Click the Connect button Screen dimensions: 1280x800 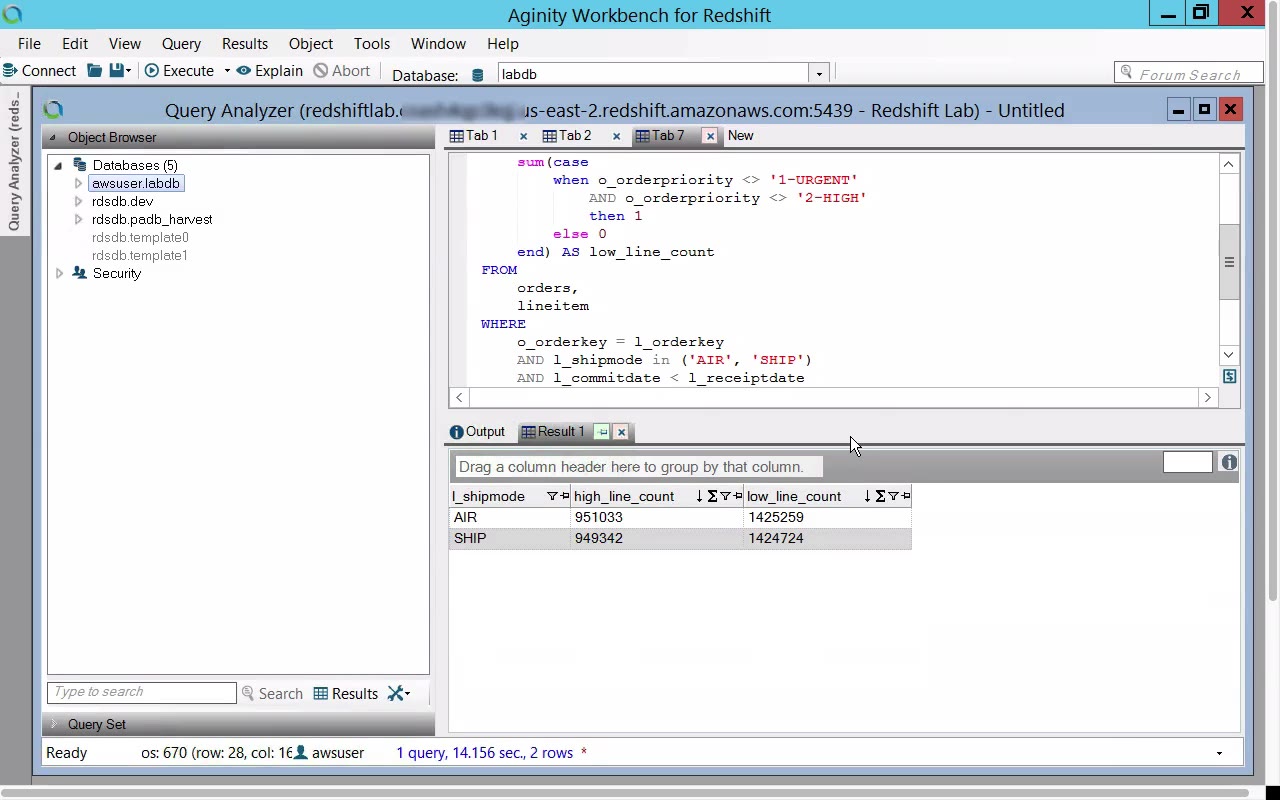pos(40,71)
